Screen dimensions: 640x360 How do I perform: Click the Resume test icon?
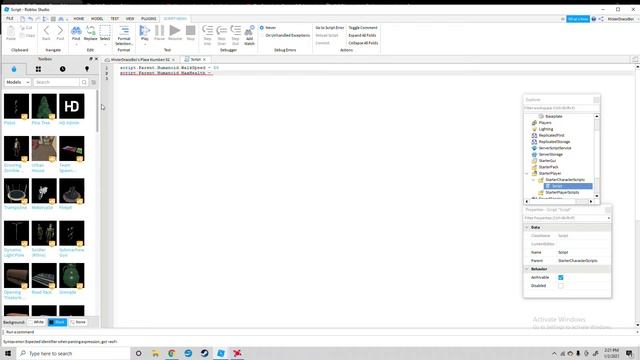(175, 30)
